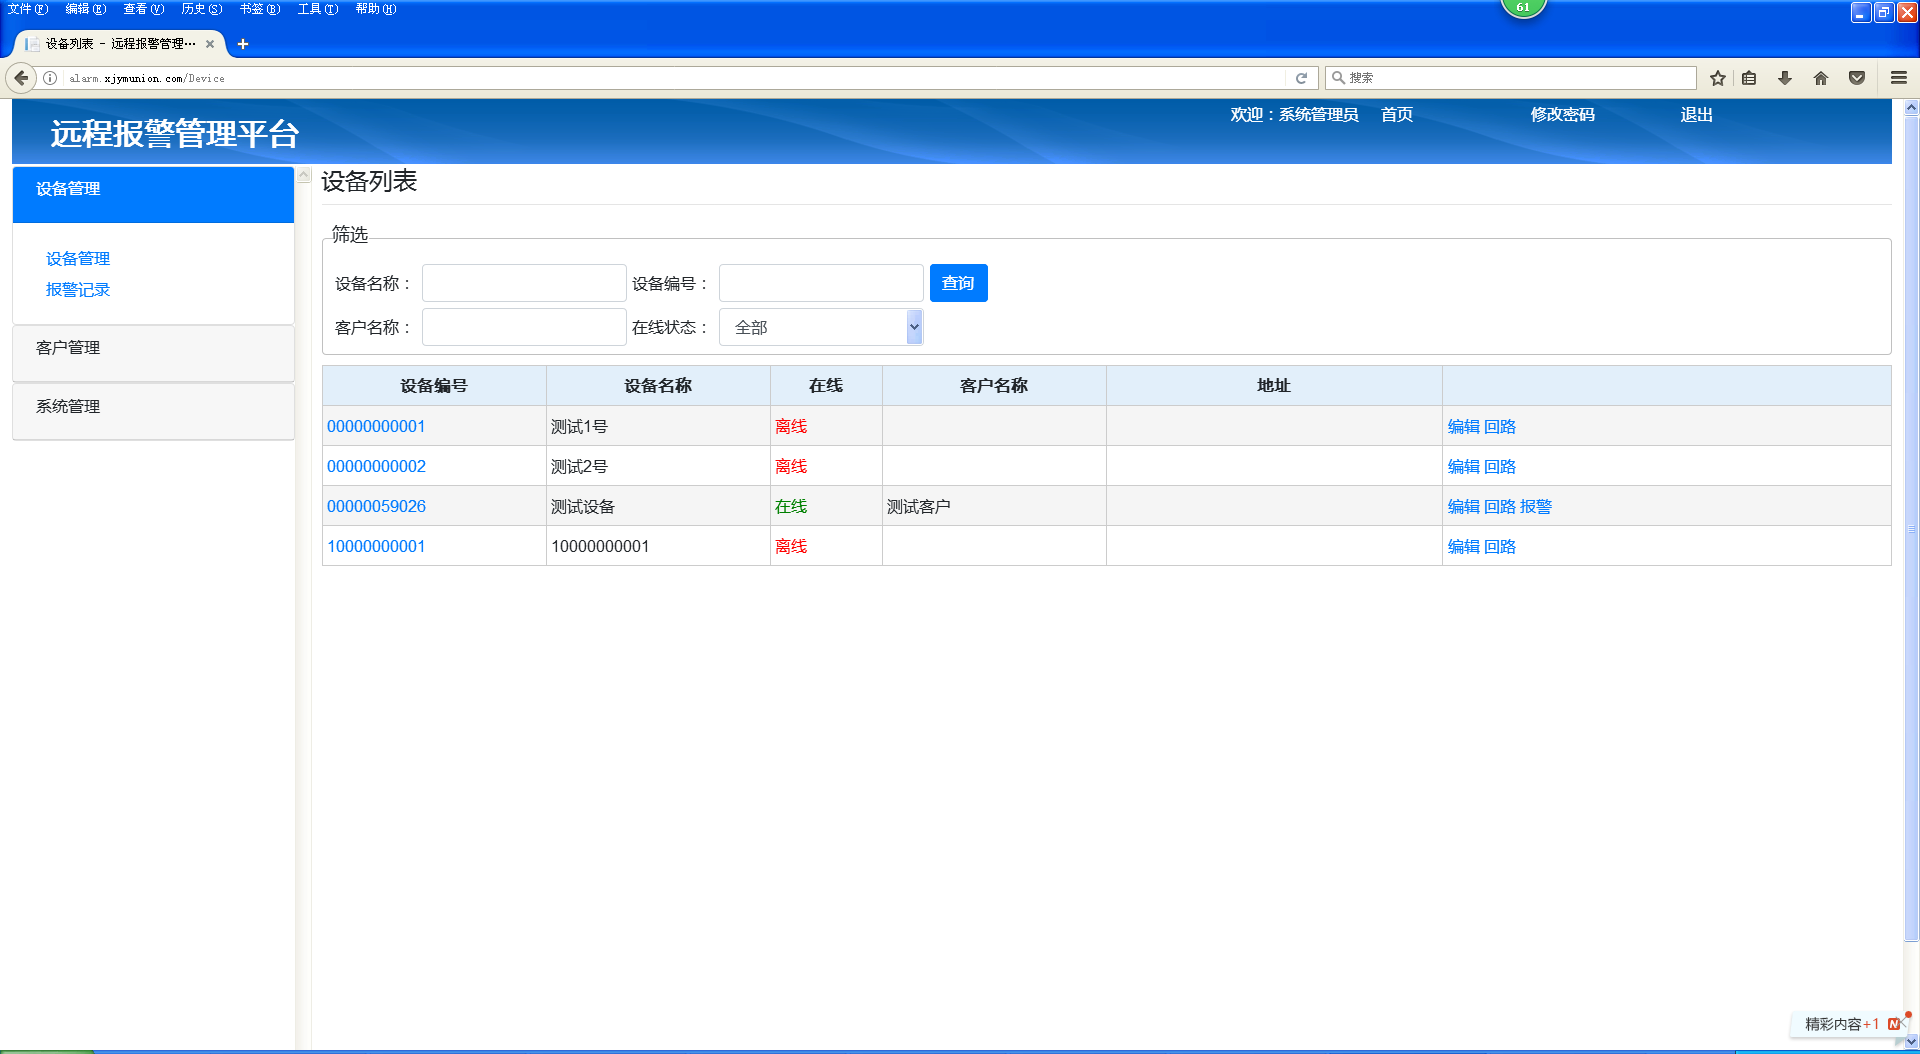This screenshot has width=1920, height=1054.
Task: Click the 查询 search button
Action: 958,283
